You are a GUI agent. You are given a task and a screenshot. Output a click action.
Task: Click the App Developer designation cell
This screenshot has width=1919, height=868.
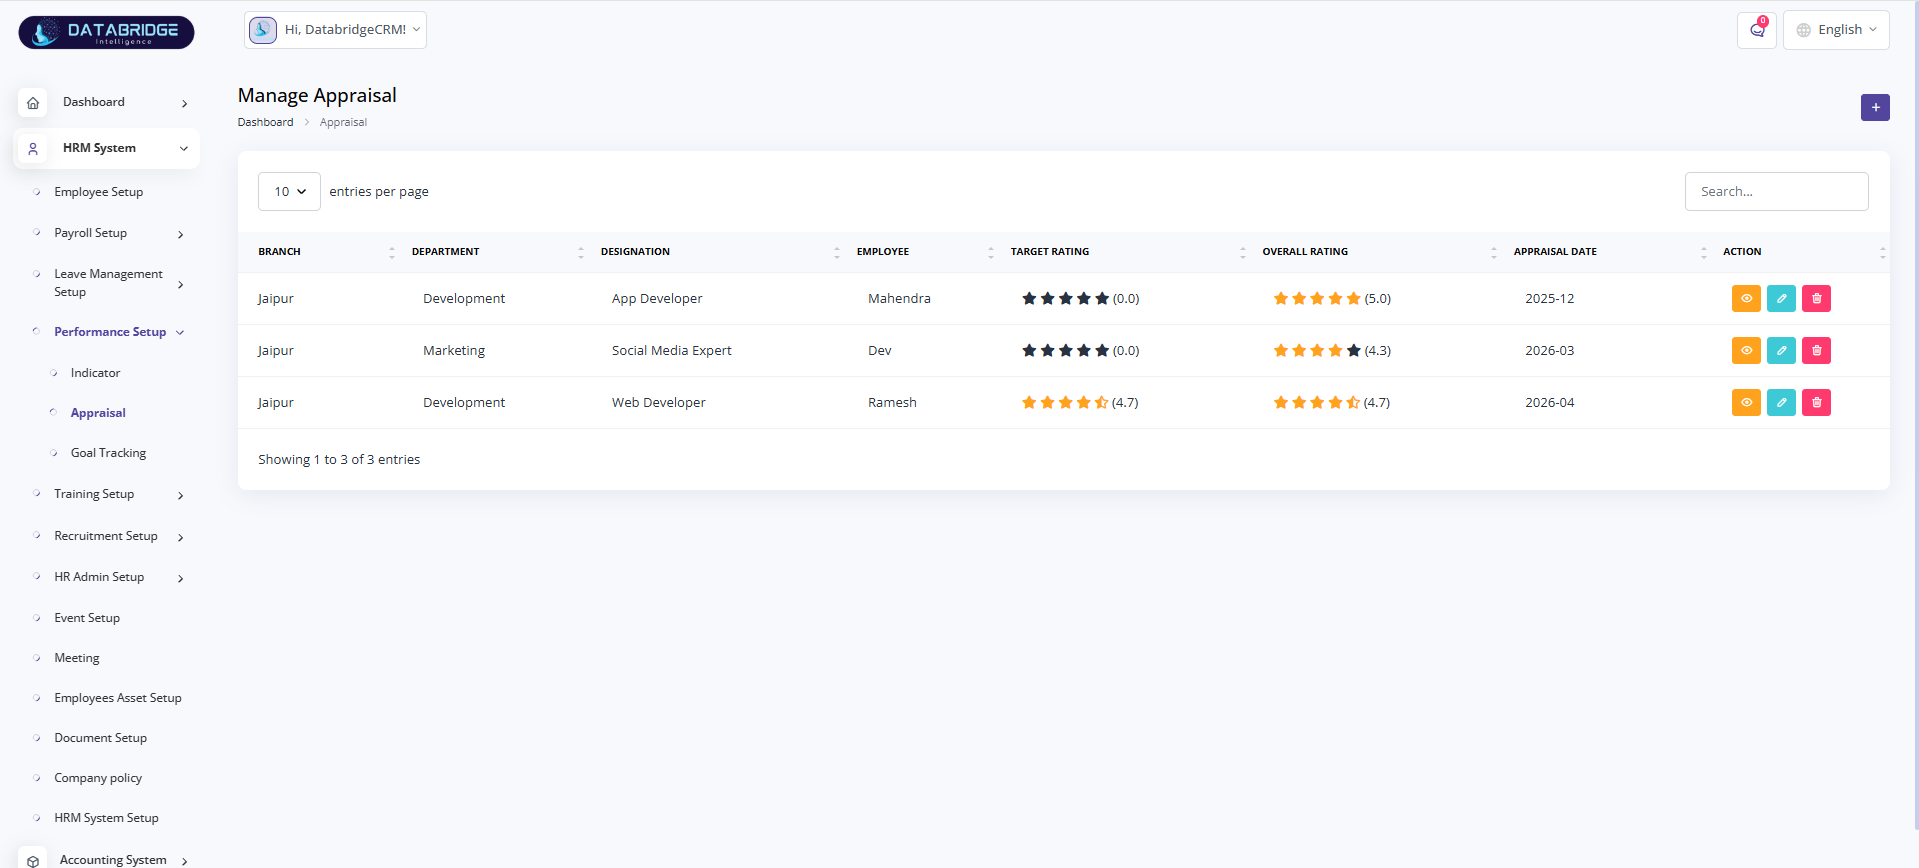tap(657, 298)
